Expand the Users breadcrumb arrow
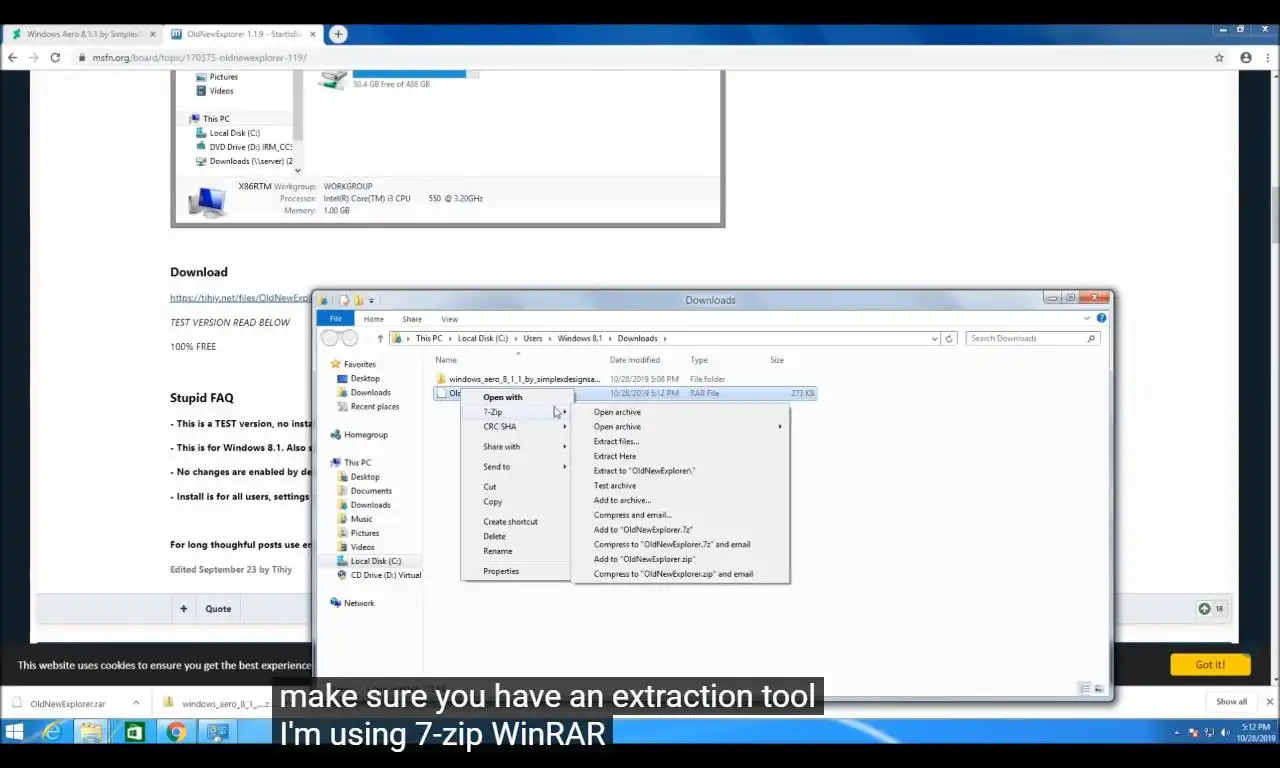 click(x=550, y=338)
